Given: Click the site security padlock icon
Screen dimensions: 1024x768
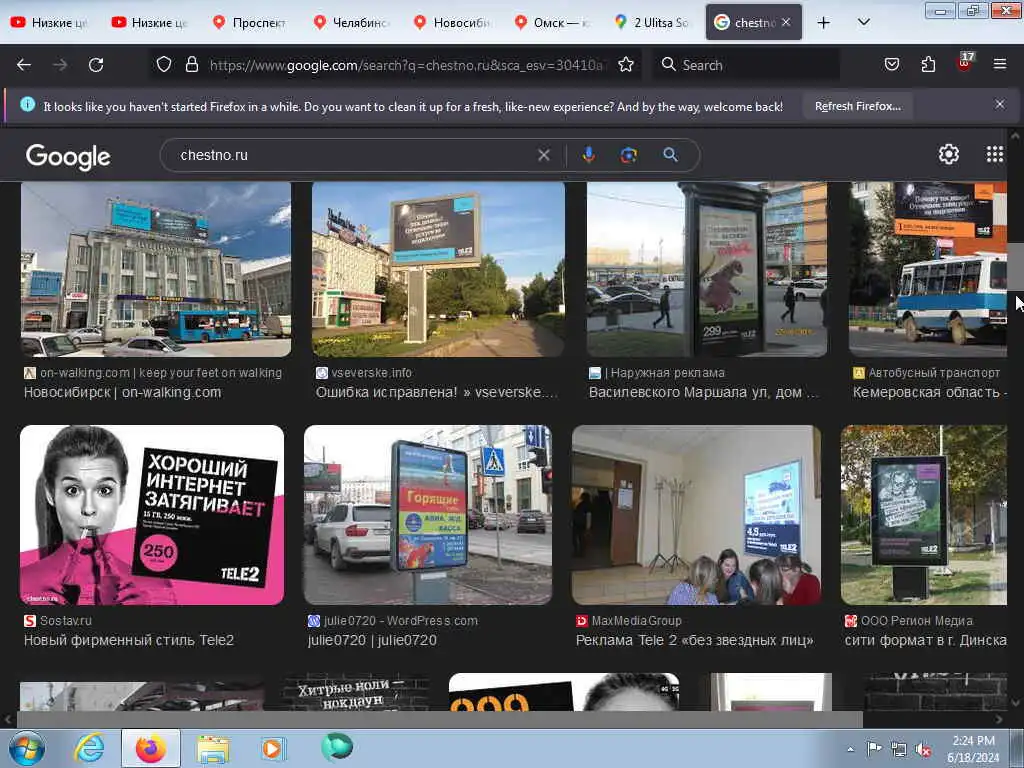Looking at the screenshot, I should pyautogui.click(x=191, y=64).
